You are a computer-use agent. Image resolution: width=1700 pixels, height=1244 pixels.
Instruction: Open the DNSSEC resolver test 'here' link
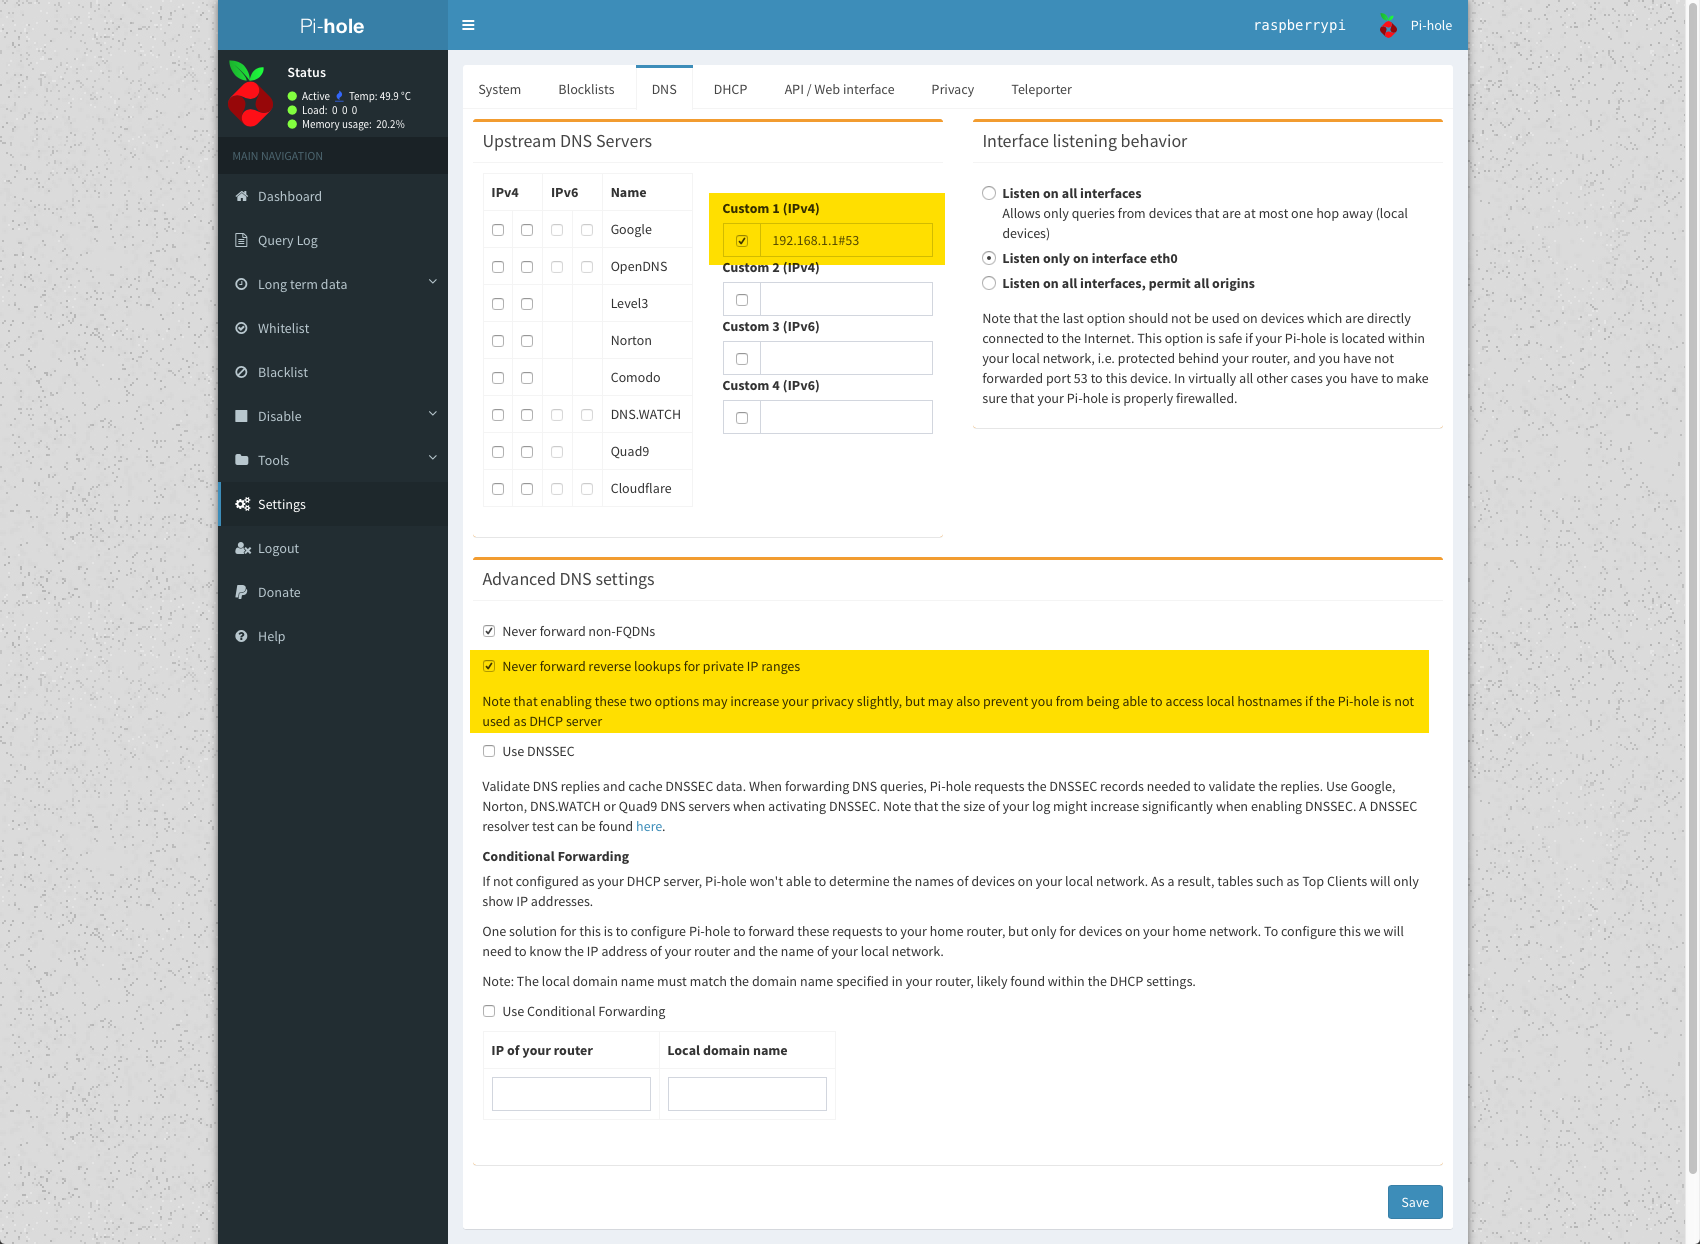point(649,826)
